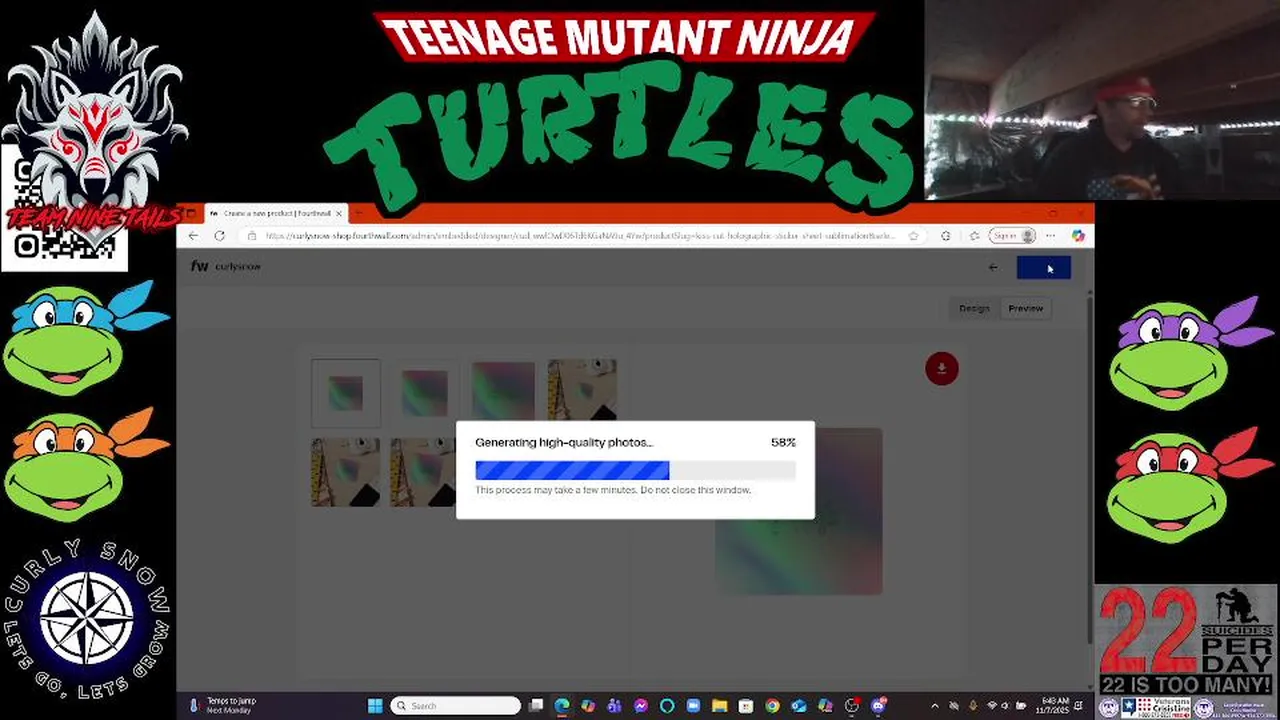Click the address bar URL field
1280x720 pixels.
(x=580, y=236)
